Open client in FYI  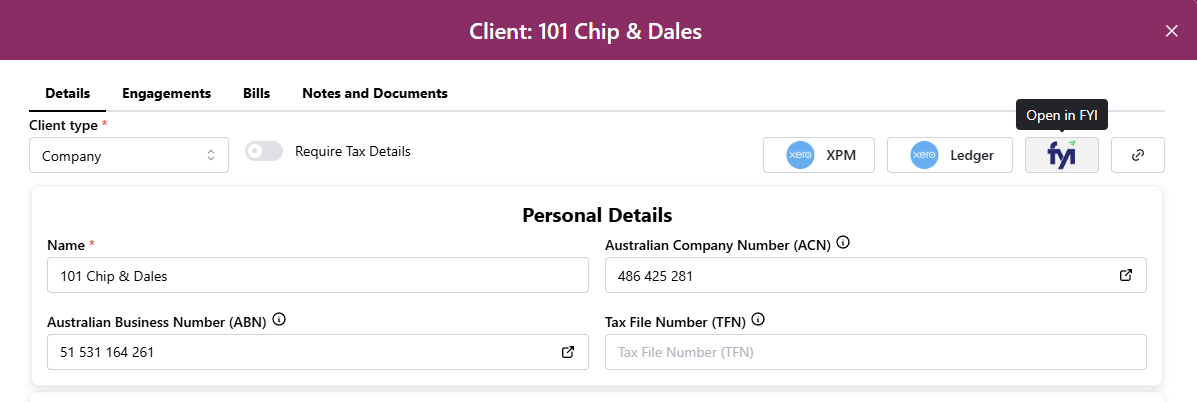[1061, 155]
